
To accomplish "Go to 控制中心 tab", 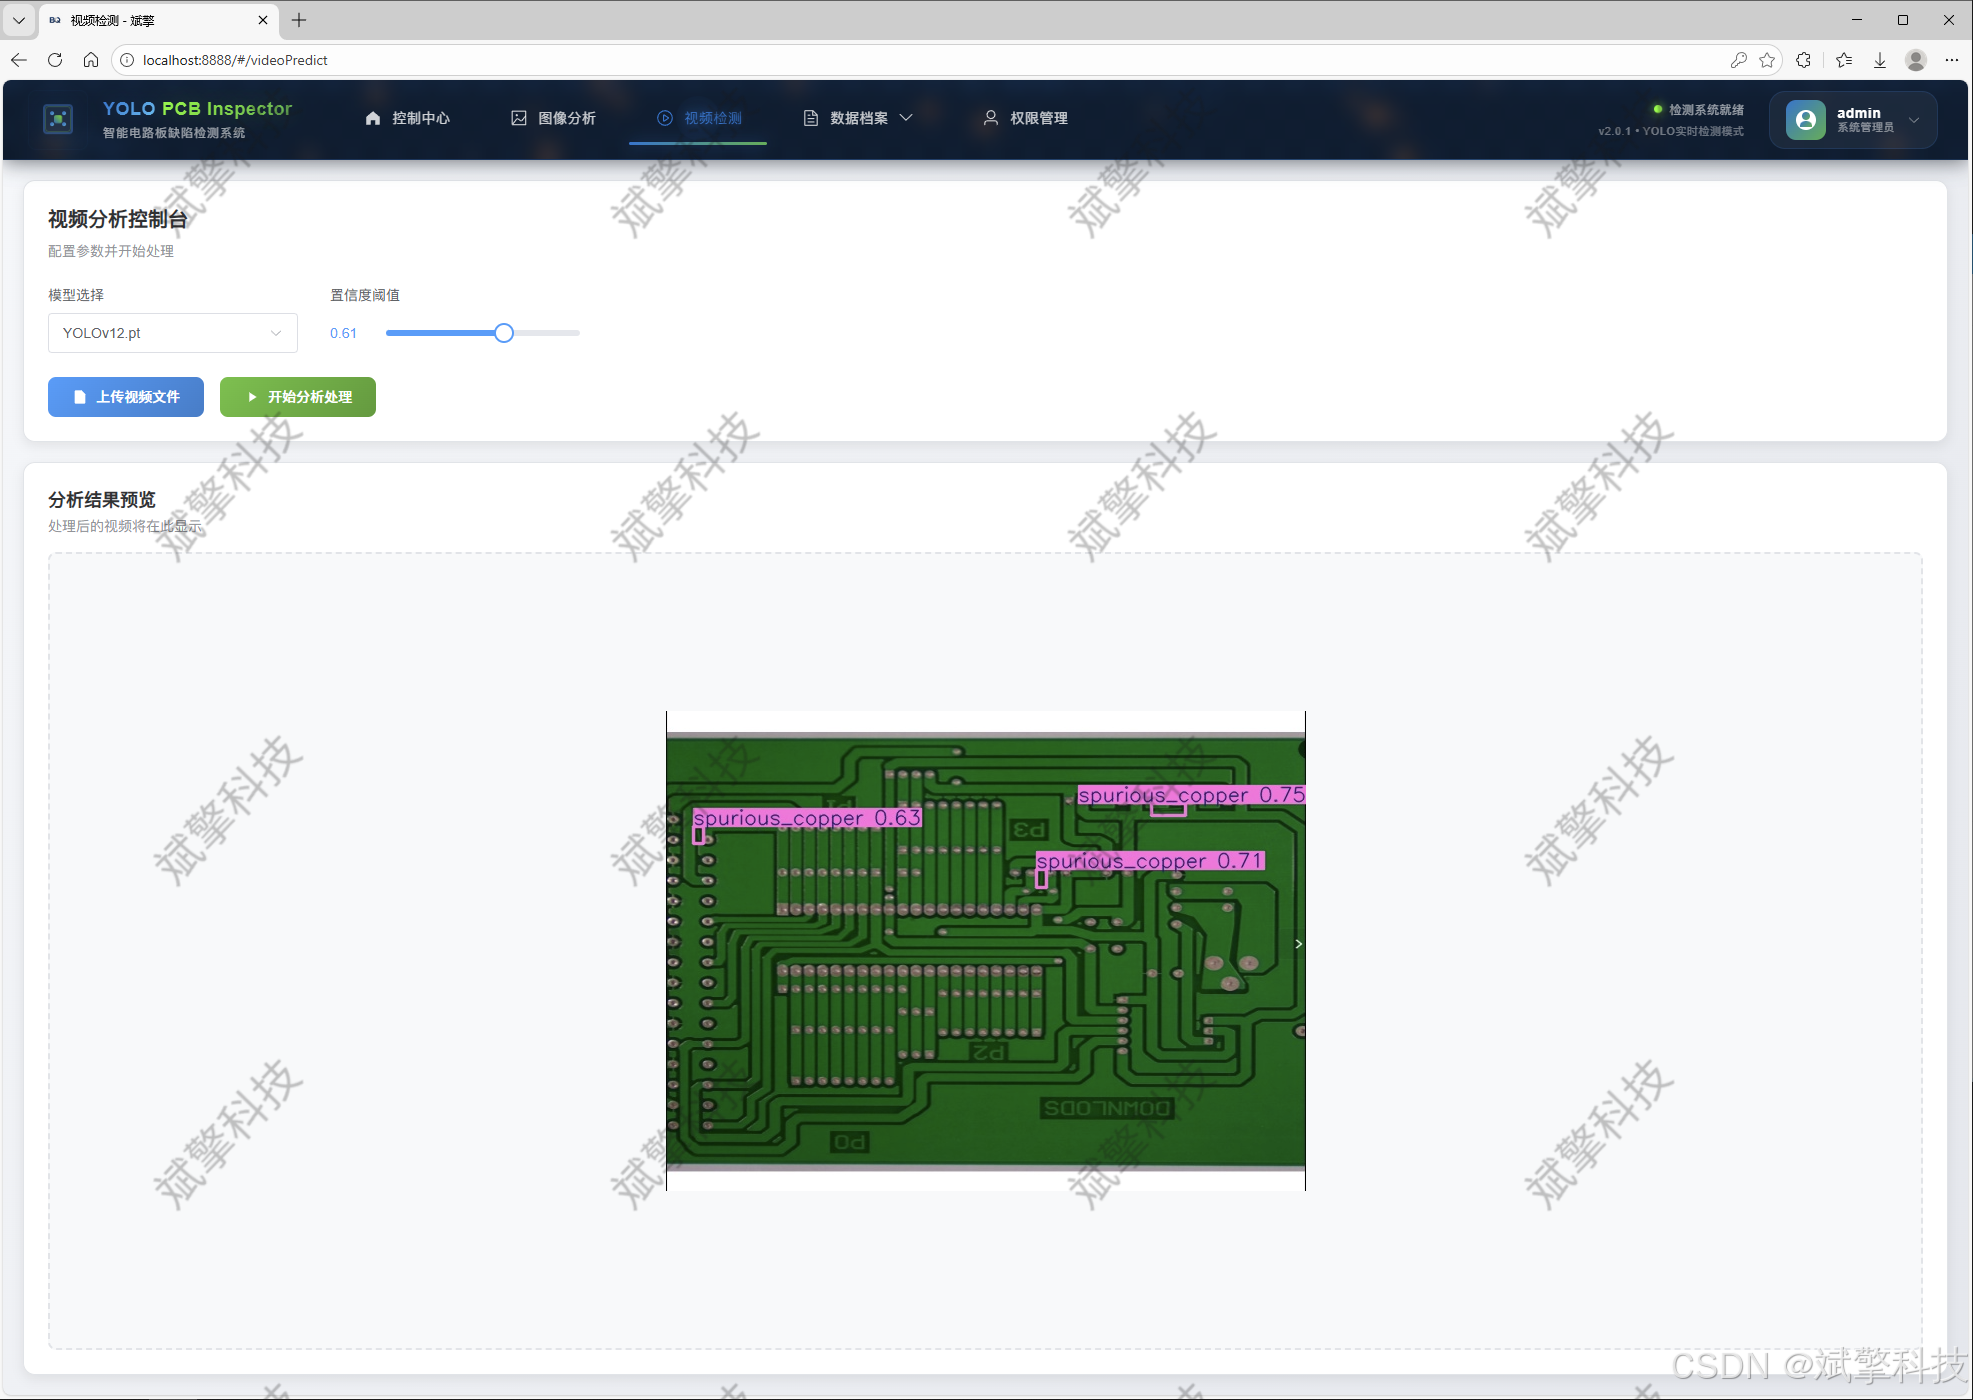I will click(x=408, y=118).
